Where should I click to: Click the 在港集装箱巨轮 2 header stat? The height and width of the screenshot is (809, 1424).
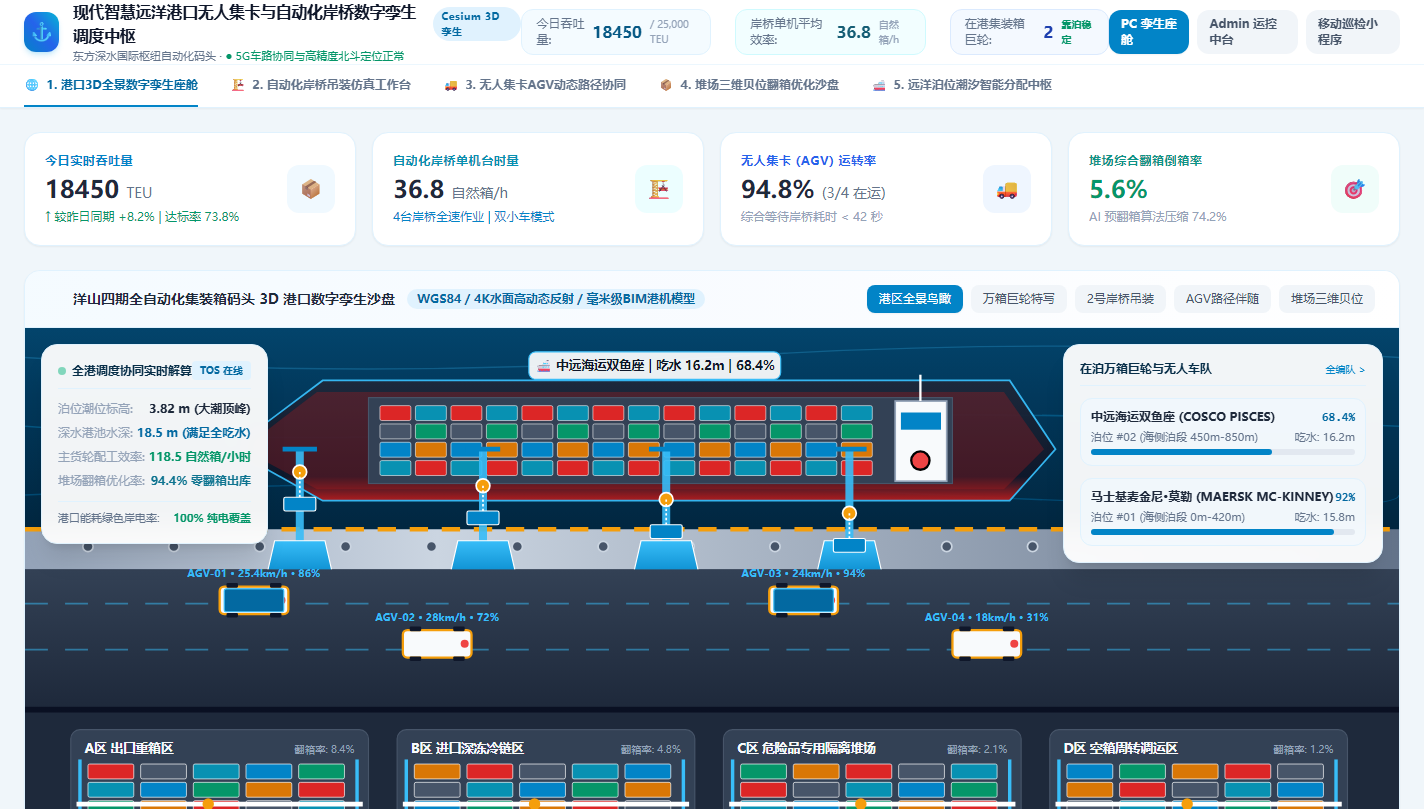click(1027, 32)
